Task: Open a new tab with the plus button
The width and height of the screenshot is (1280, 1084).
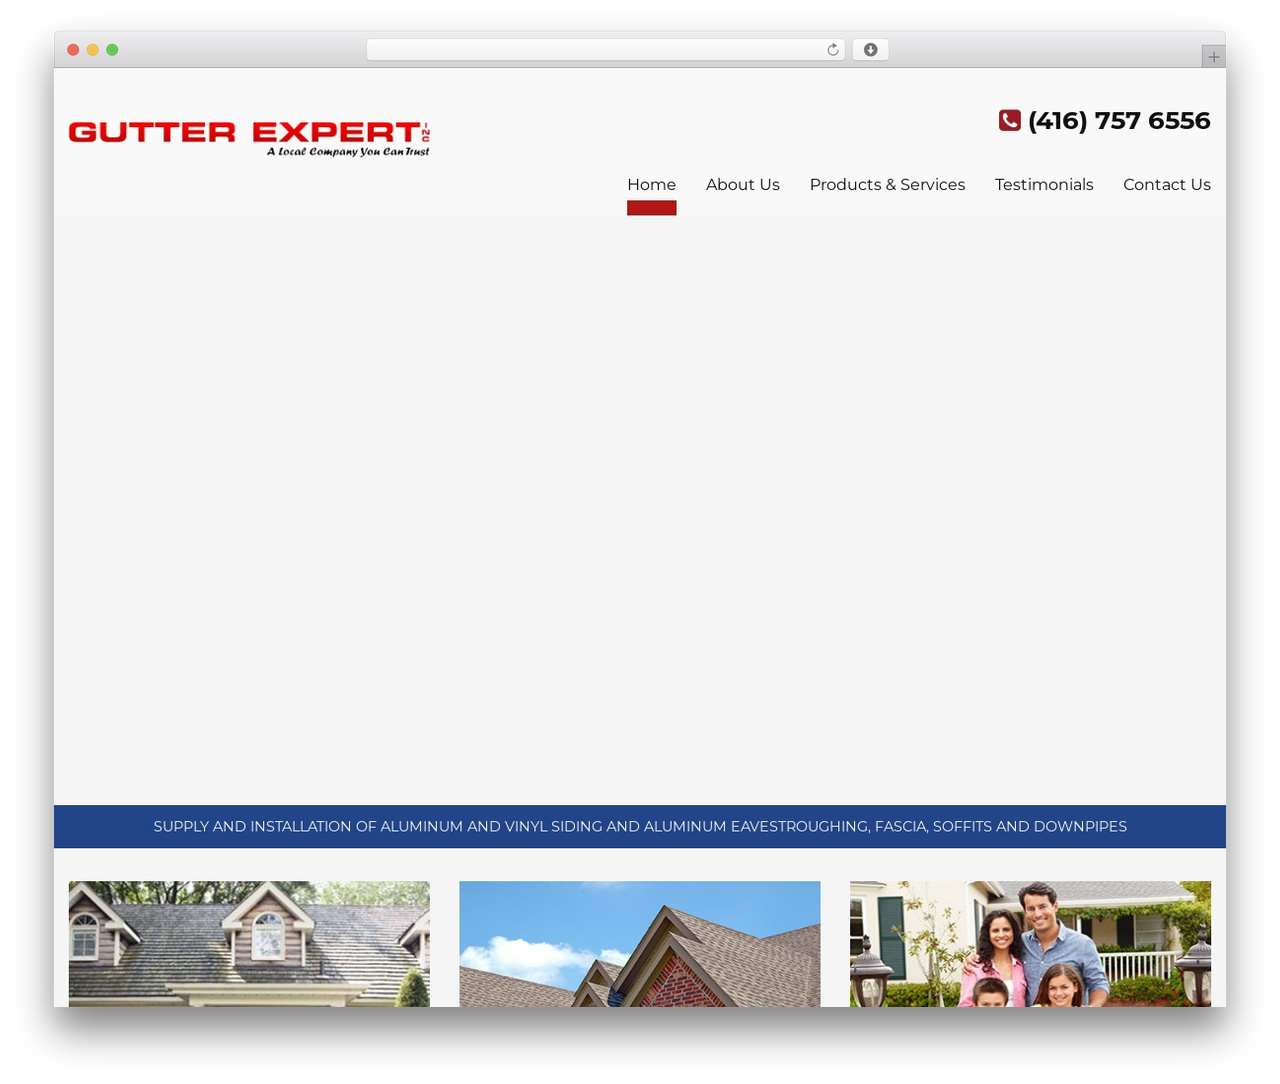Action: click(x=1213, y=57)
